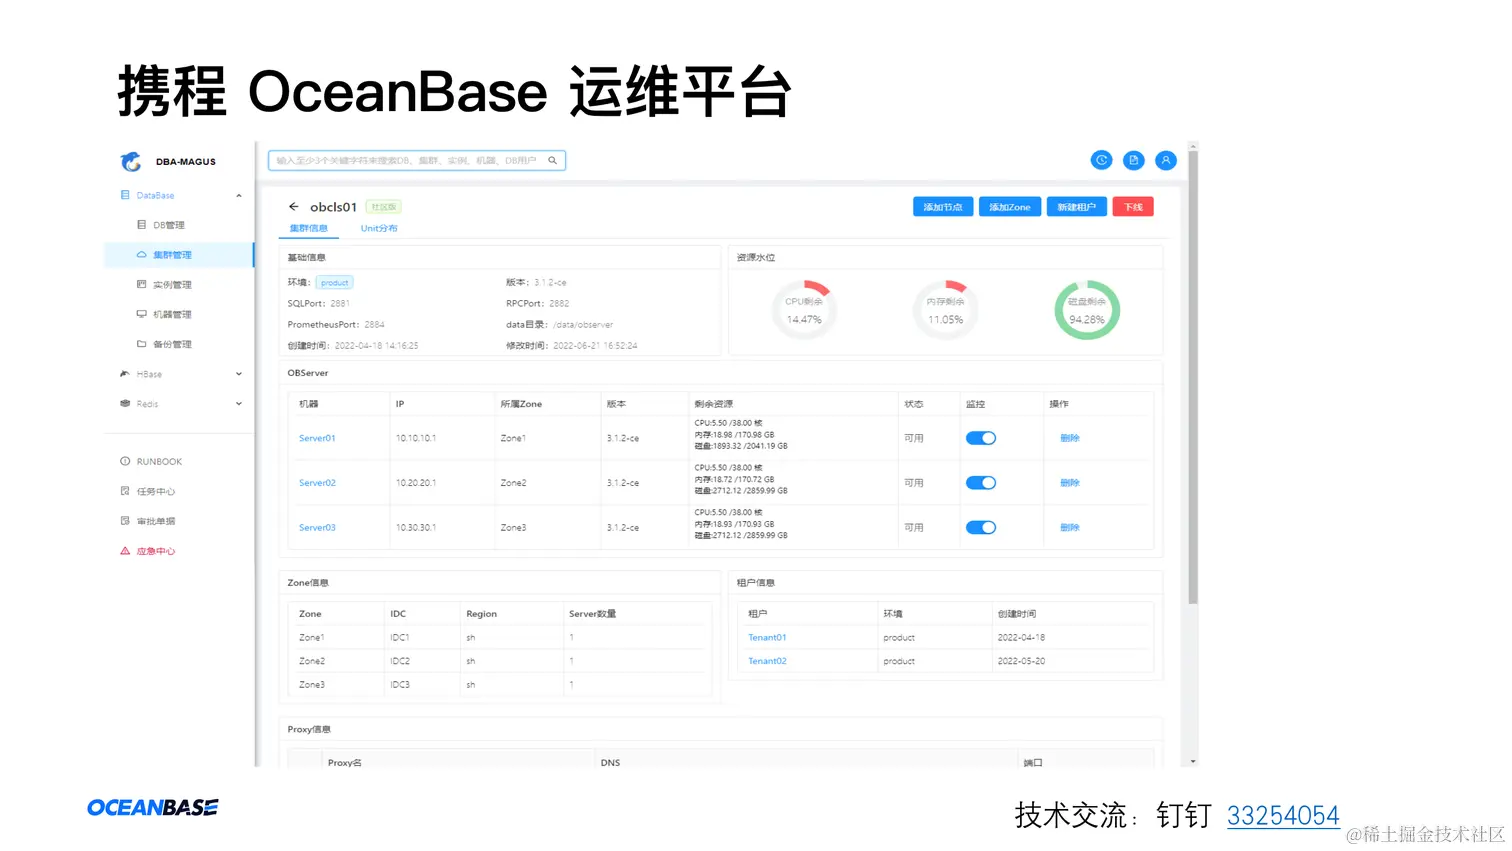Screen dimensions: 1512x851
Task: Click the folder icon beside 备份管理
Action: 142,344
